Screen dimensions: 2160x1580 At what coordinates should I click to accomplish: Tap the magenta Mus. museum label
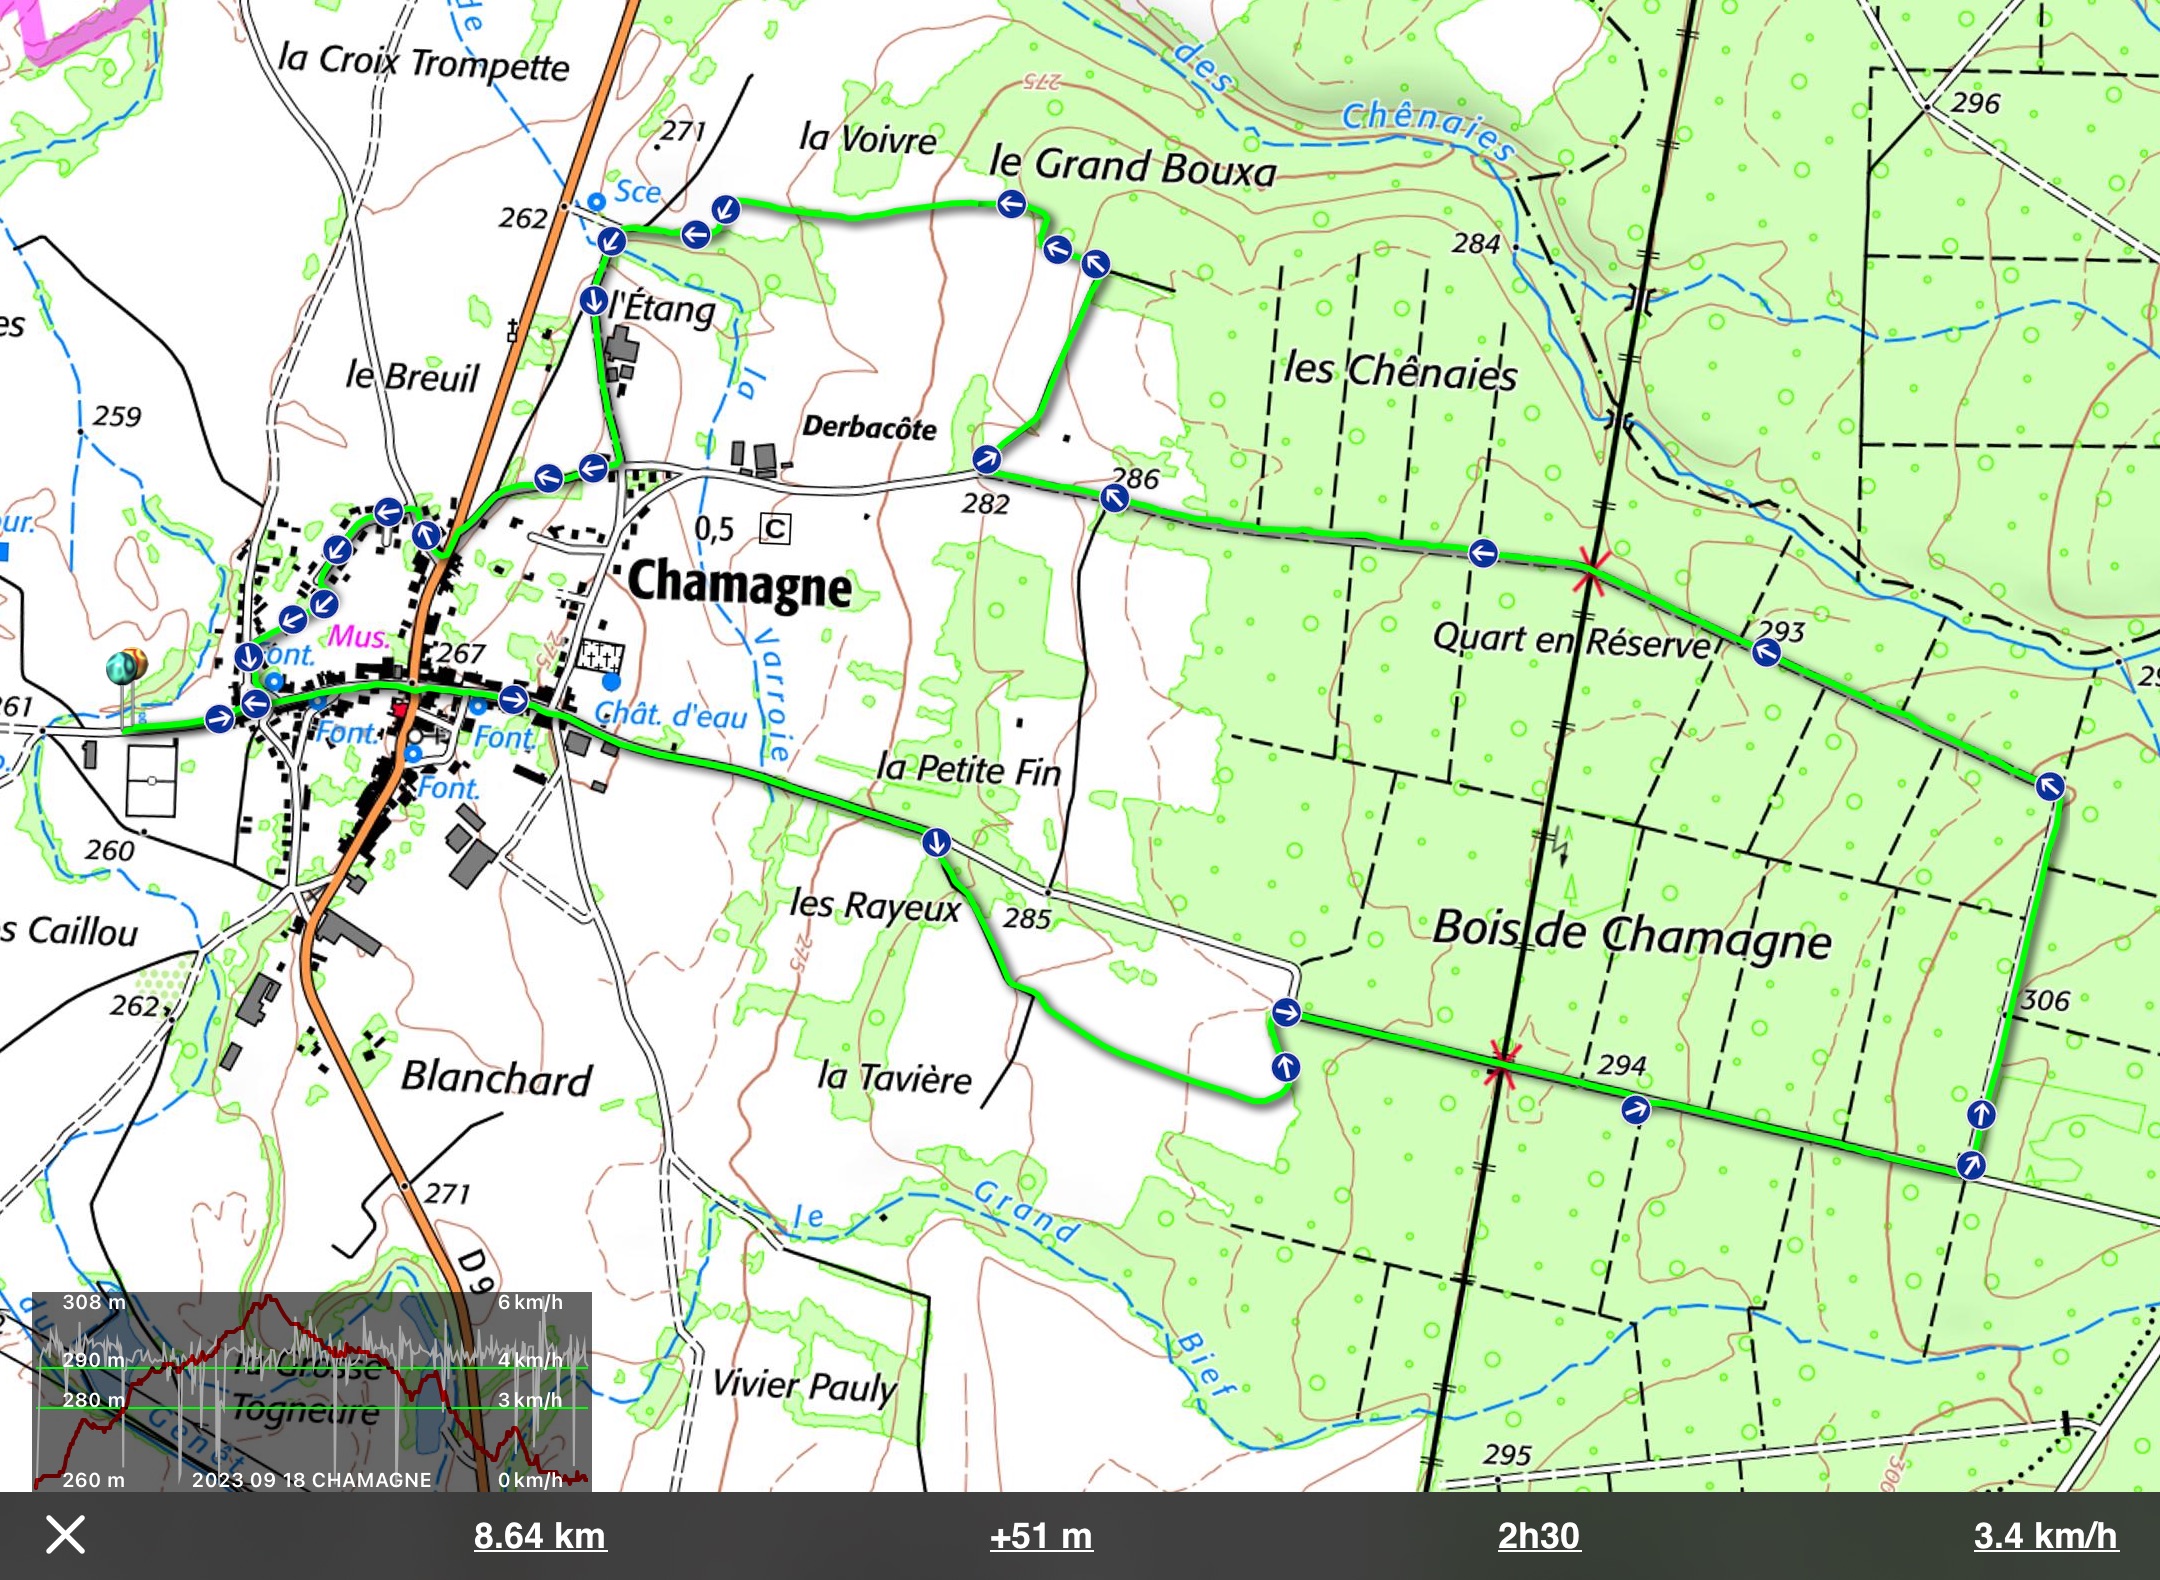pyautogui.click(x=358, y=636)
